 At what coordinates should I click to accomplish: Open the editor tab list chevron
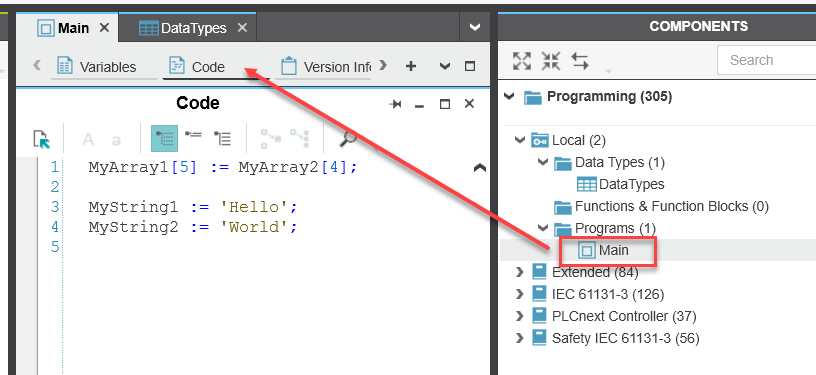[x=474, y=28]
